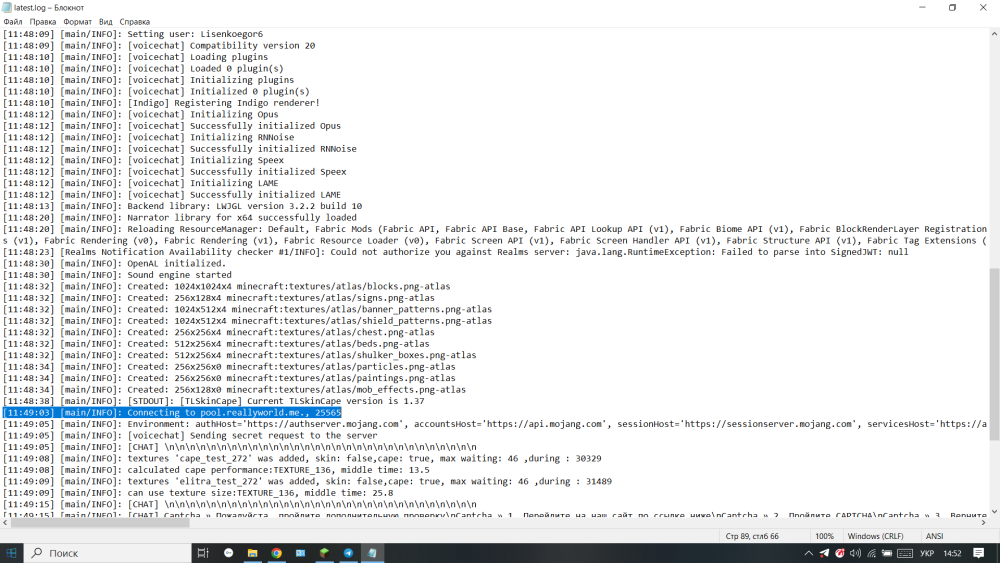Screen dimensions: 1000x563
Task: Click 'Registering Indigo renderer!' line
Action: coord(161,103)
